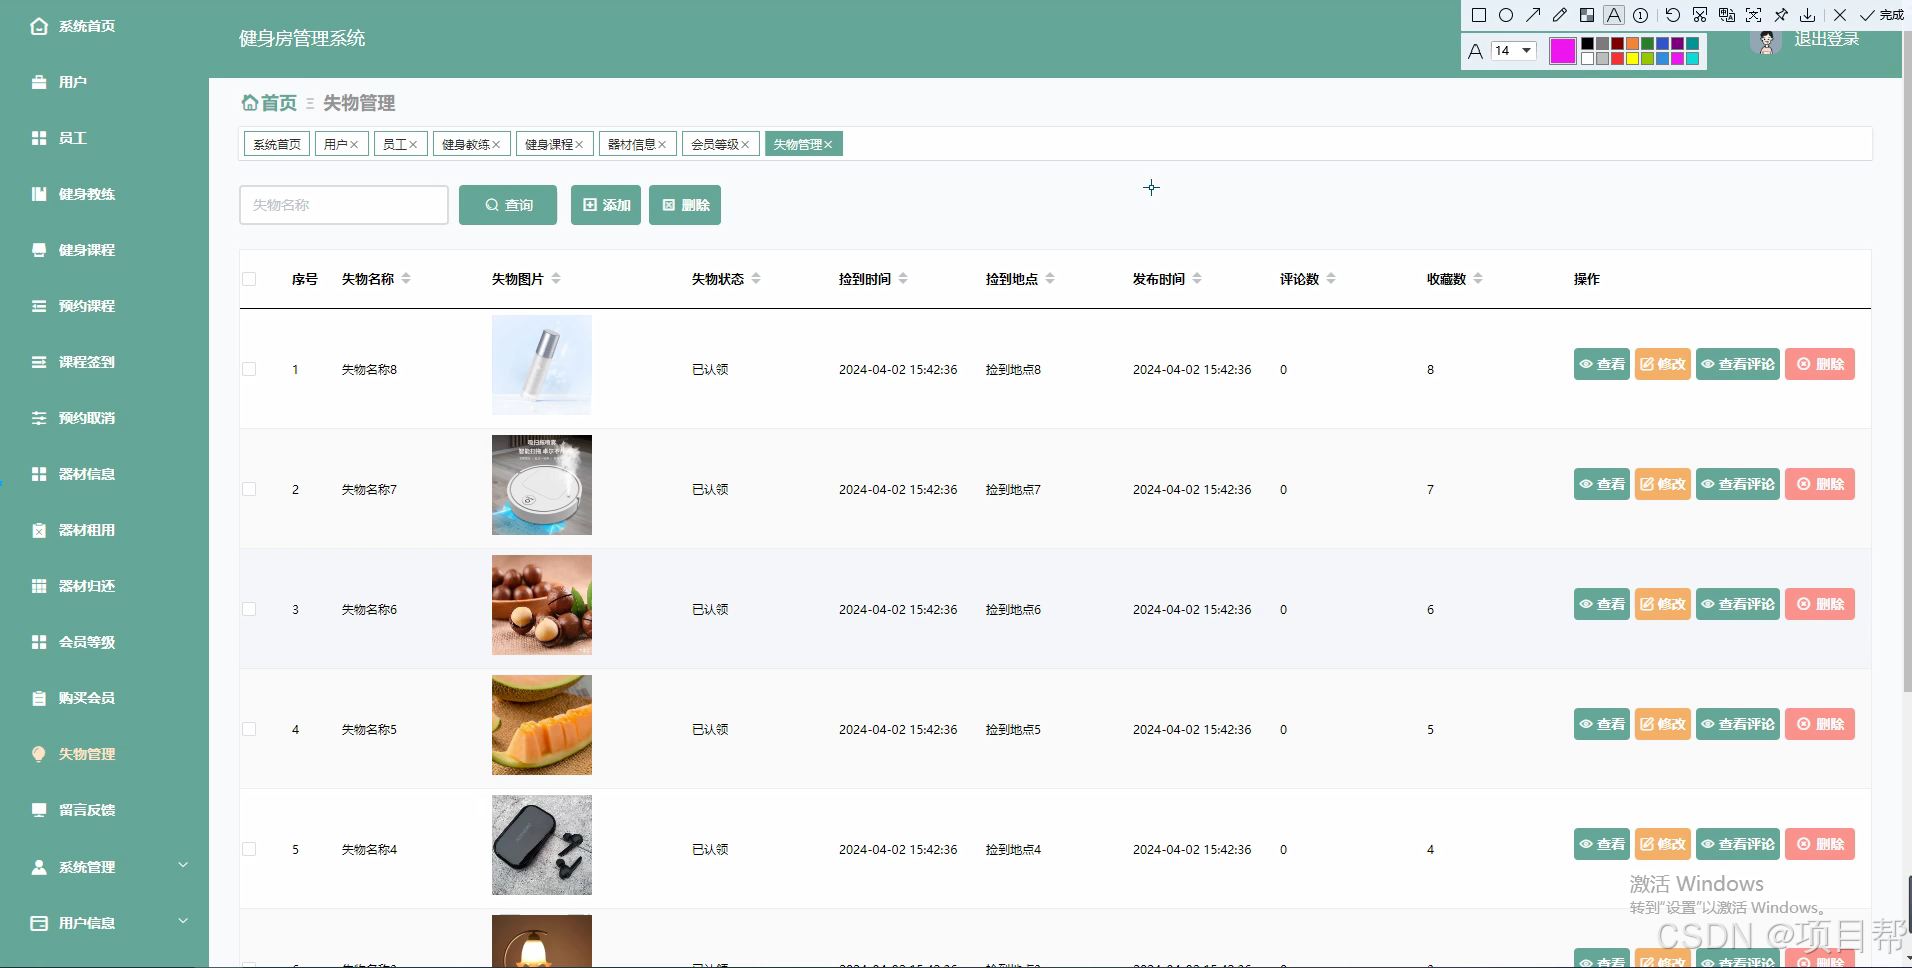Screen dimensions: 1912x968
Task: Open the font size 14 dropdown
Action: [x=1514, y=50]
